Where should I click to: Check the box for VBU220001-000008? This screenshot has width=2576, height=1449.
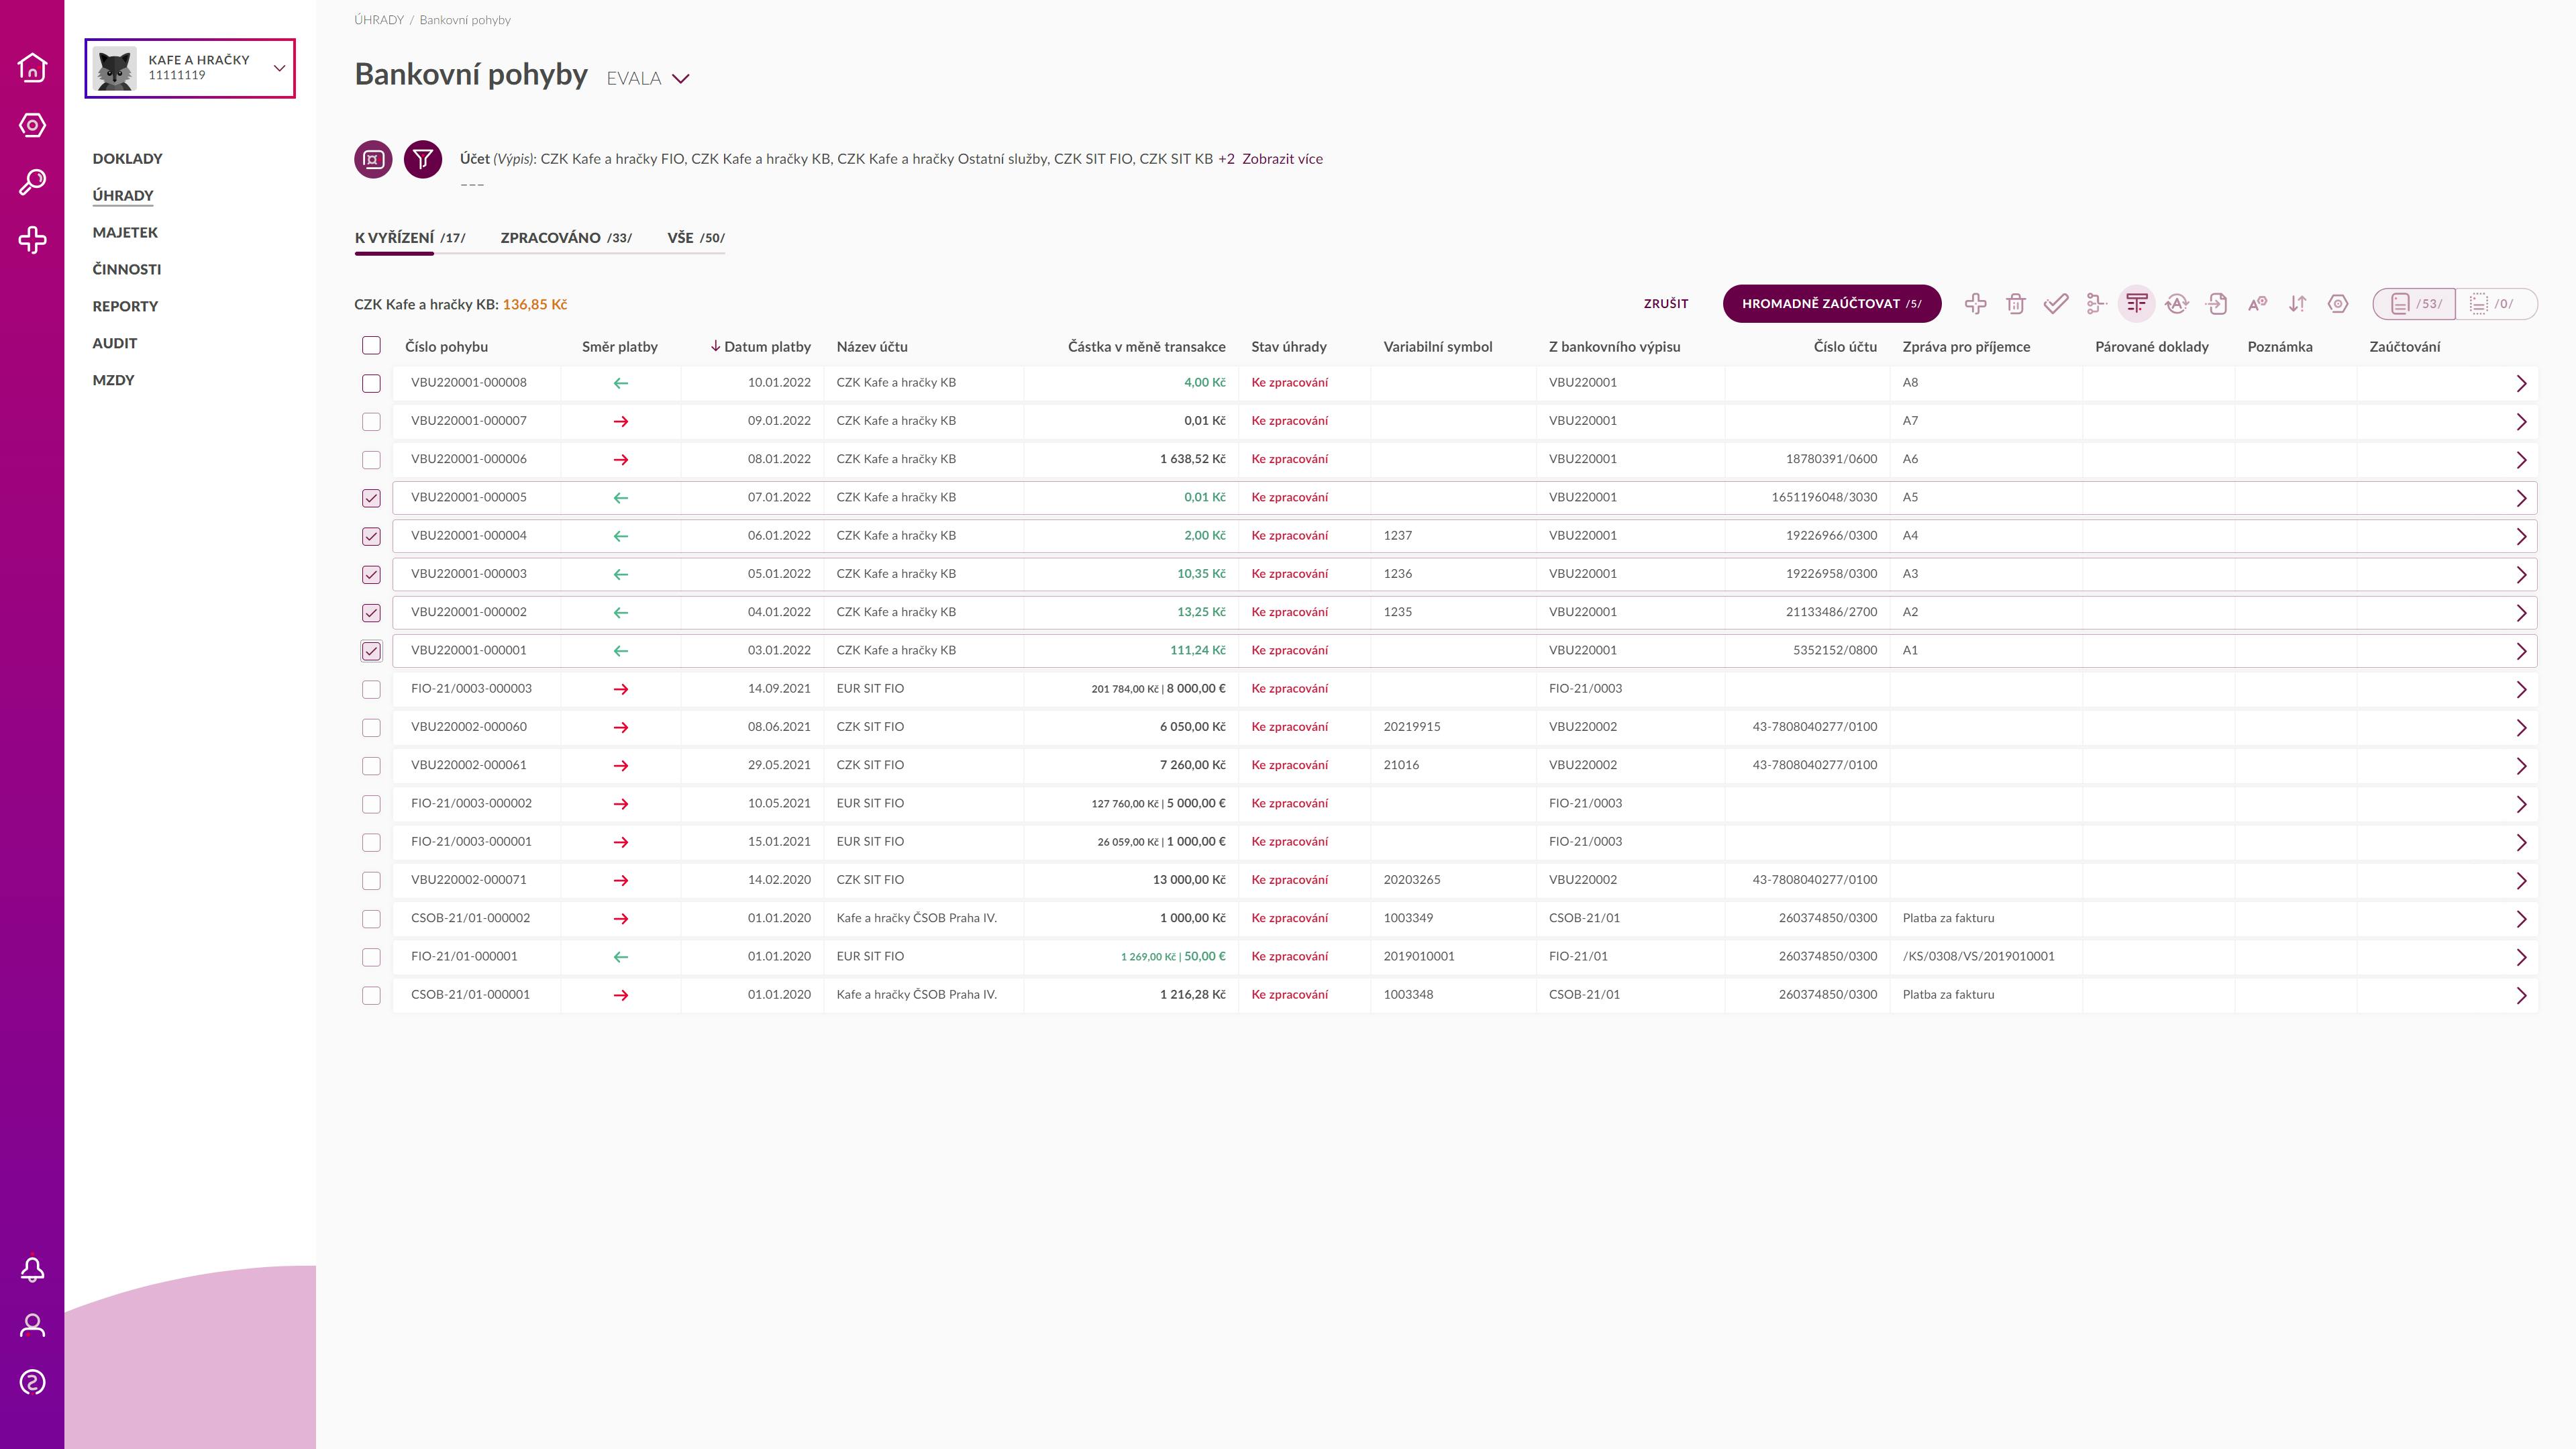tap(371, 383)
